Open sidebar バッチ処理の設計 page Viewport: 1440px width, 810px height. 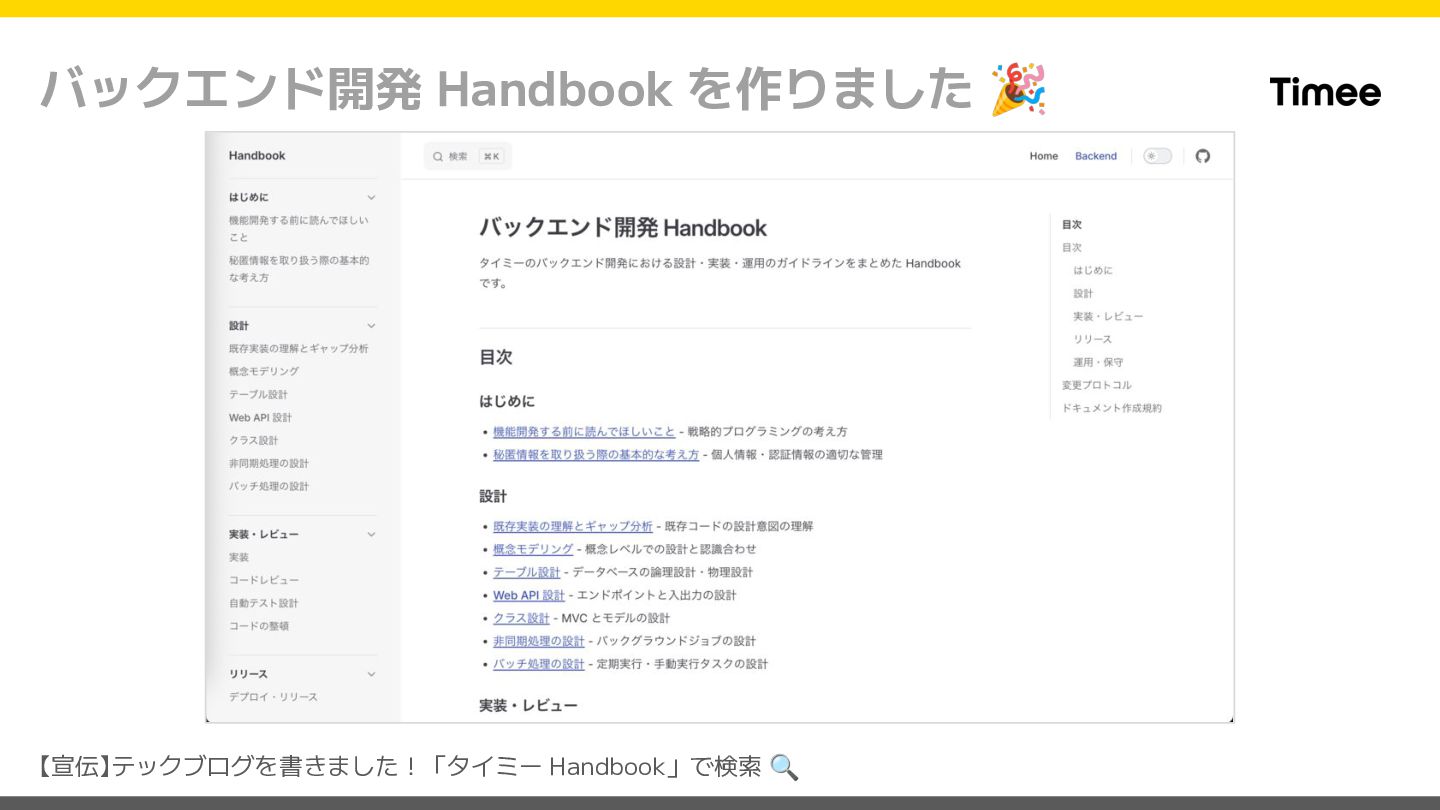pyautogui.click(x=268, y=487)
